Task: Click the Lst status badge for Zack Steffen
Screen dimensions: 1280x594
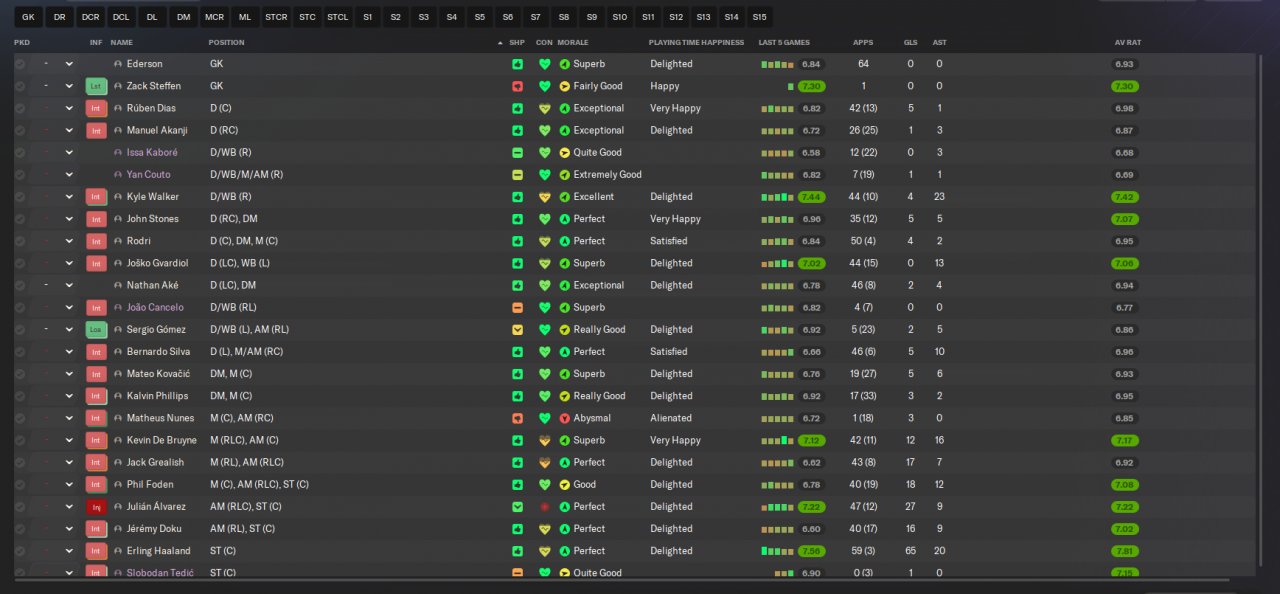Action: pyautogui.click(x=96, y=86)
